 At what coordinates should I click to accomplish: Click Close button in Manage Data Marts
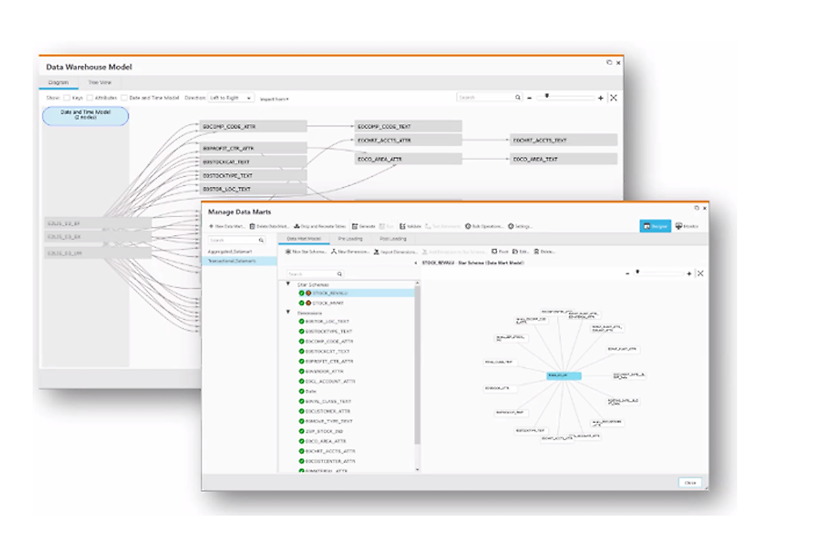690,483
